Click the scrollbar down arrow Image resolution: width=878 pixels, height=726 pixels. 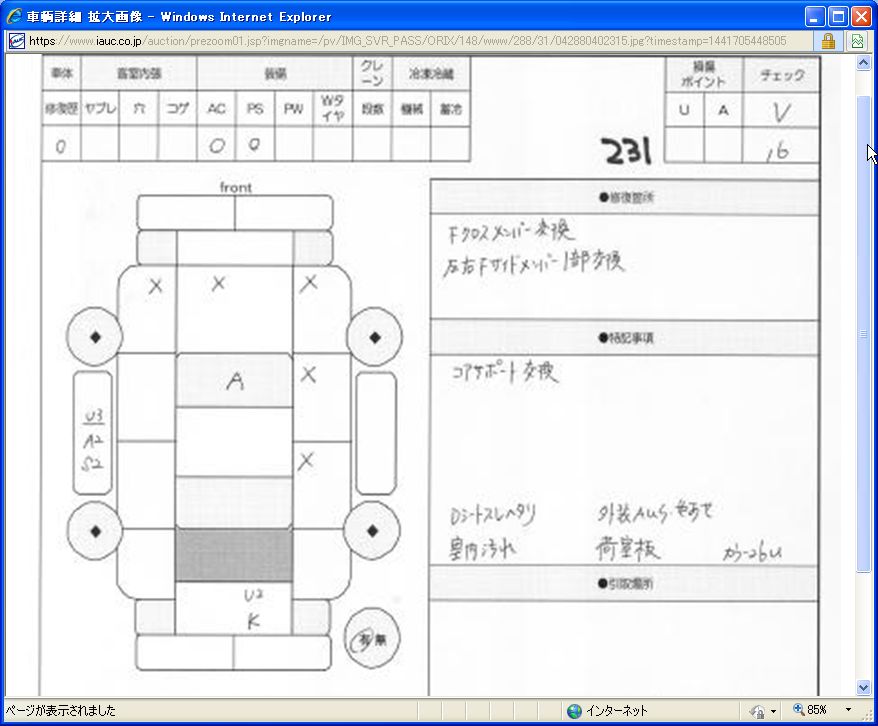pyautogui.click(x=864, y=688)
